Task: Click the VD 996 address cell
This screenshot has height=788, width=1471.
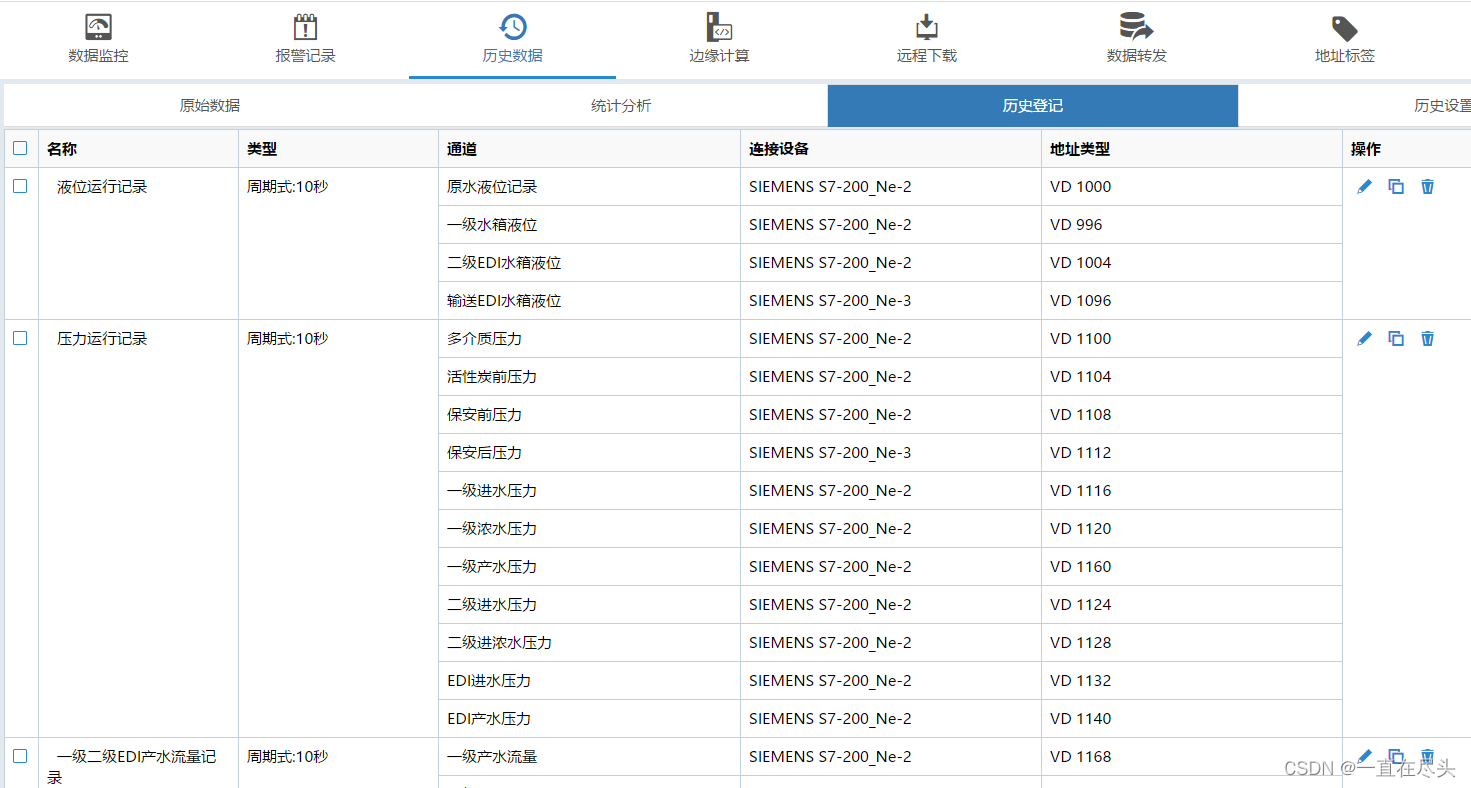Action: [1191, 225]
